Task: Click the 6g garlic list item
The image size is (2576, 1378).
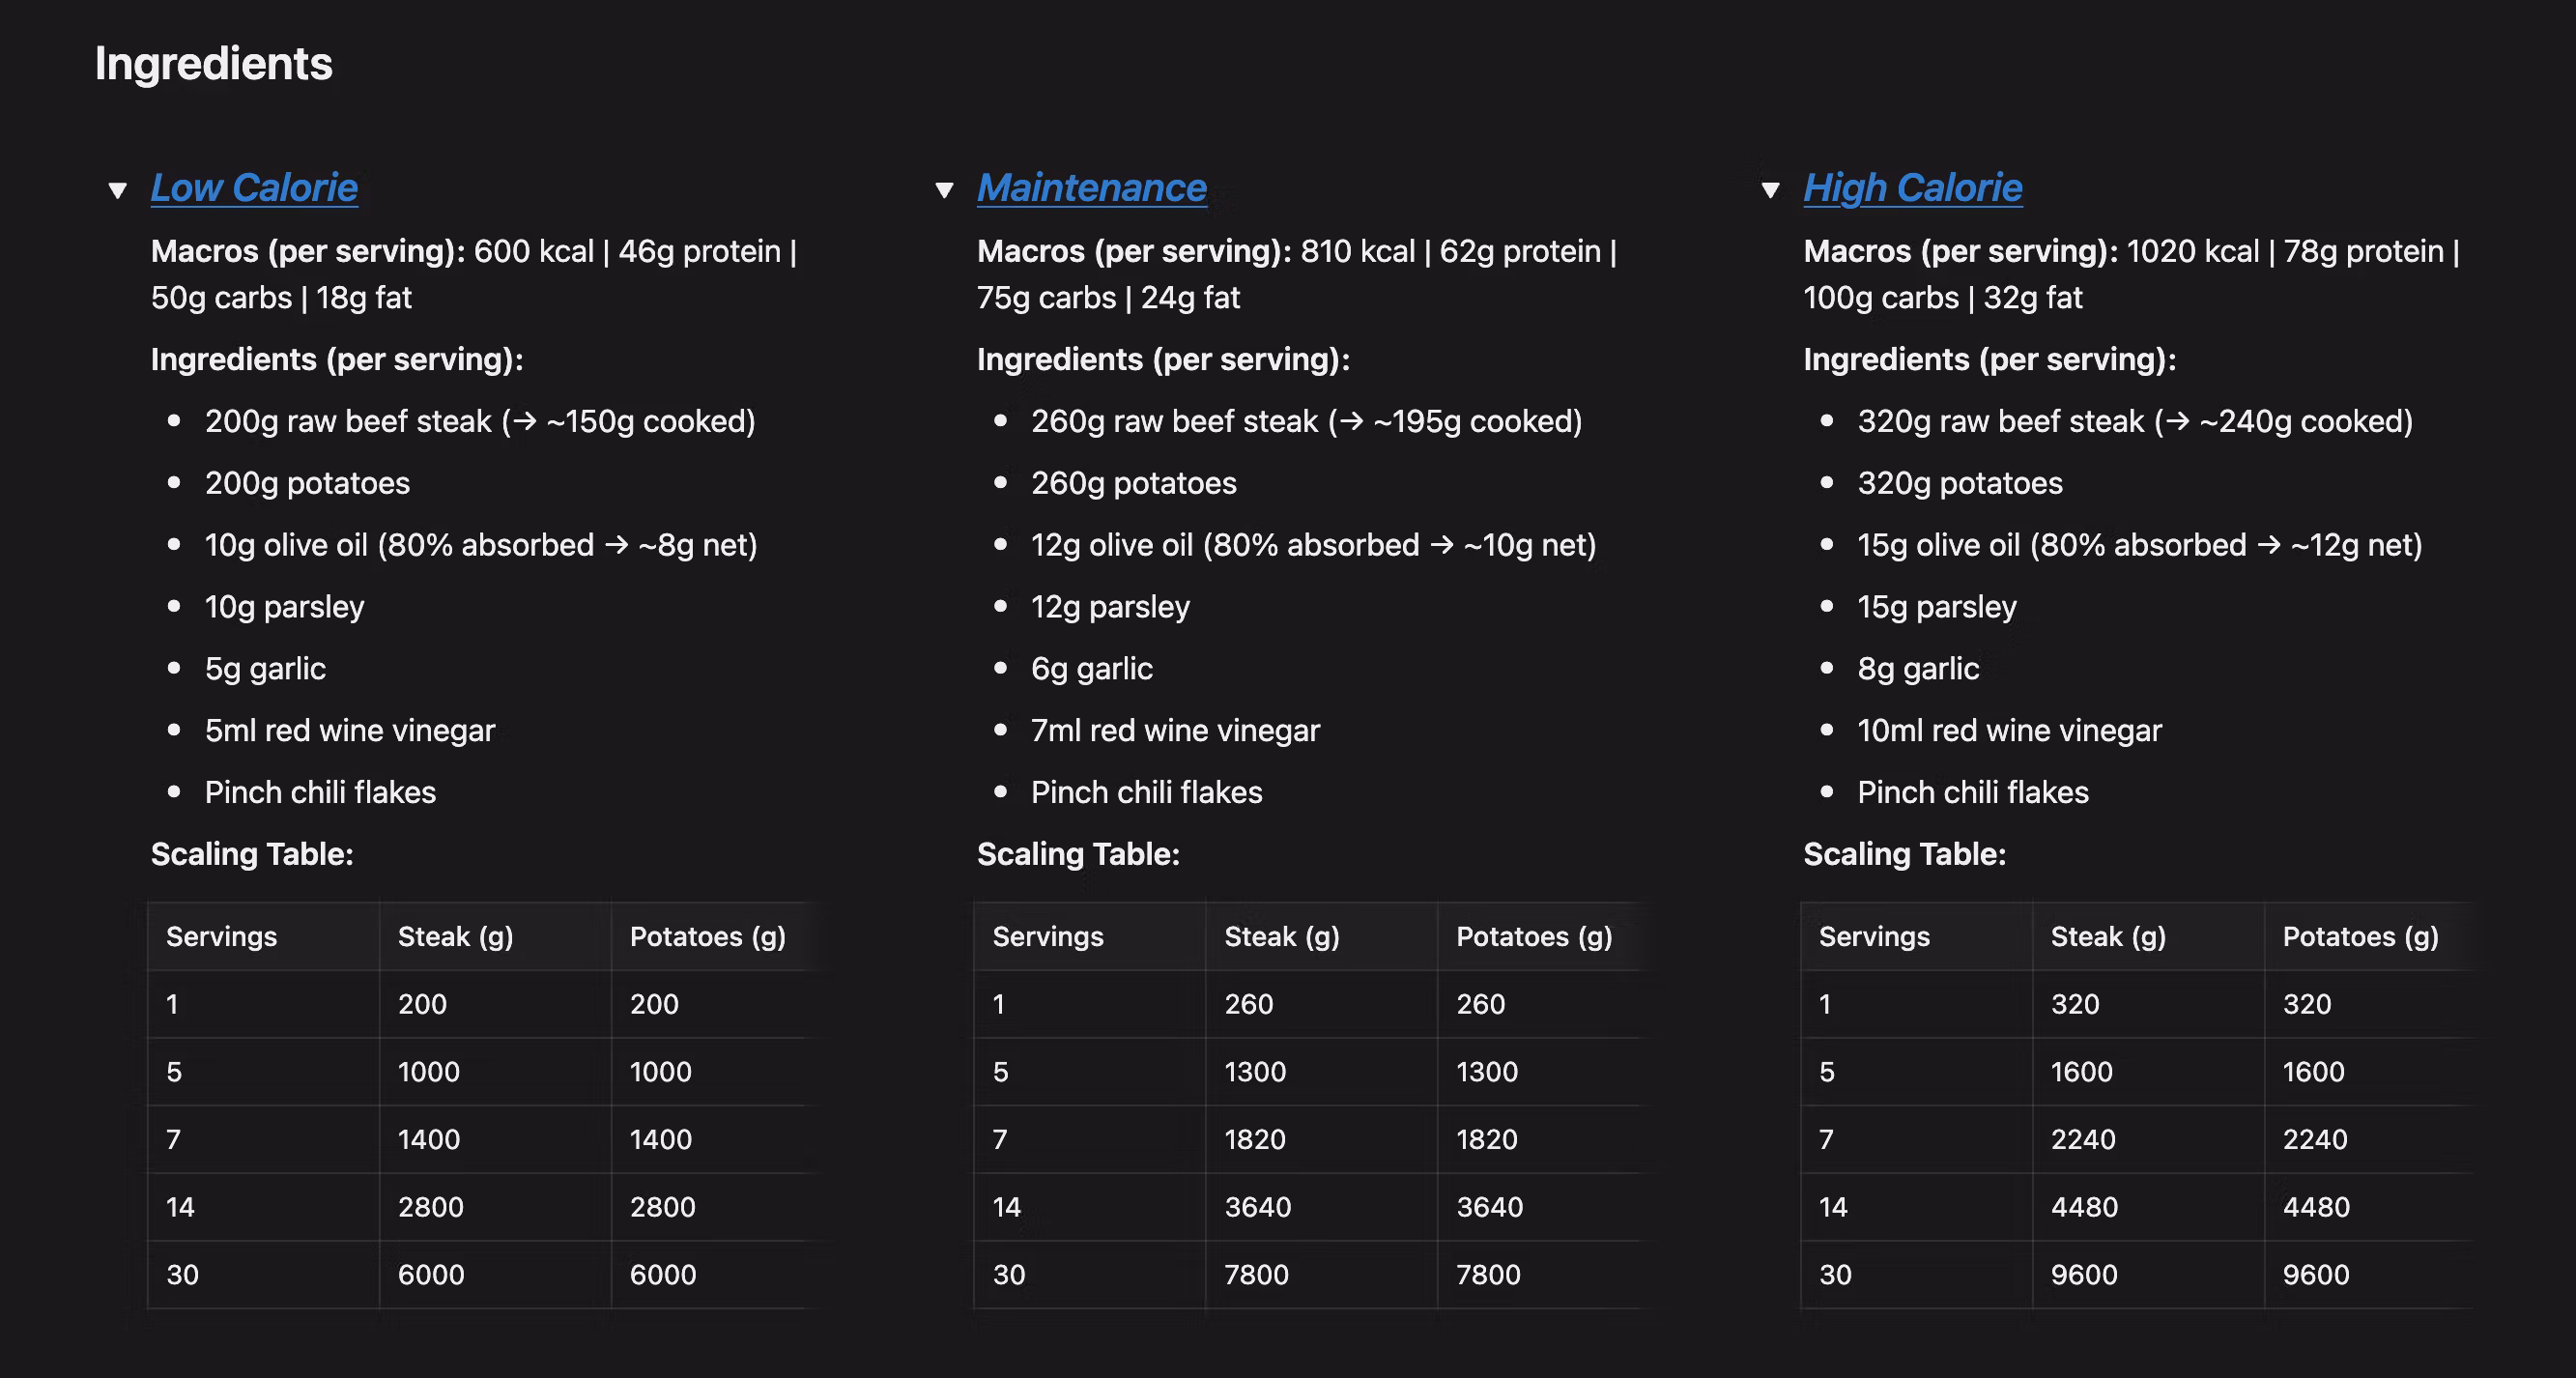Action: pyautogui.click(x=1092, y=669)
